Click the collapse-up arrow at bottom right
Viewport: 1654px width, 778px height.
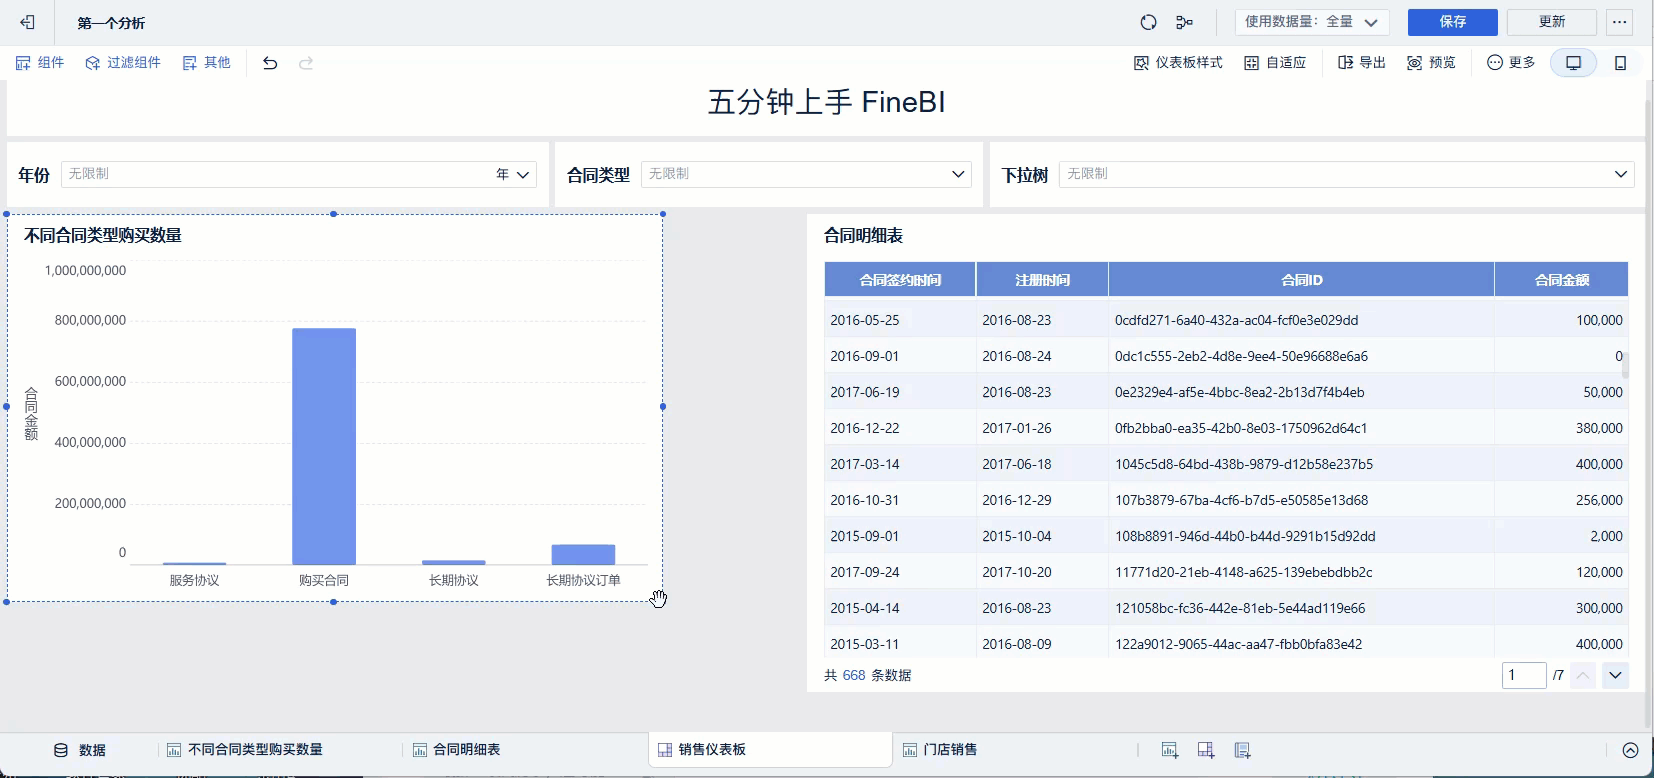pos(1630,750)
